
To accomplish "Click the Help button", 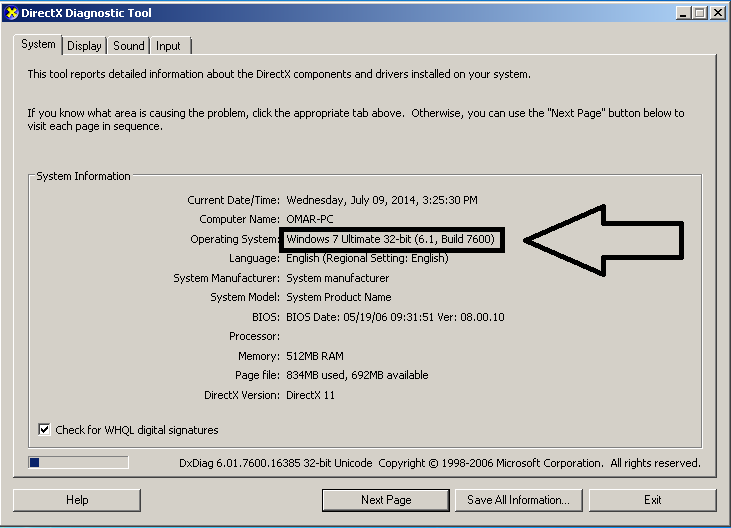I will pyautogui.click(x=77, y=500).
